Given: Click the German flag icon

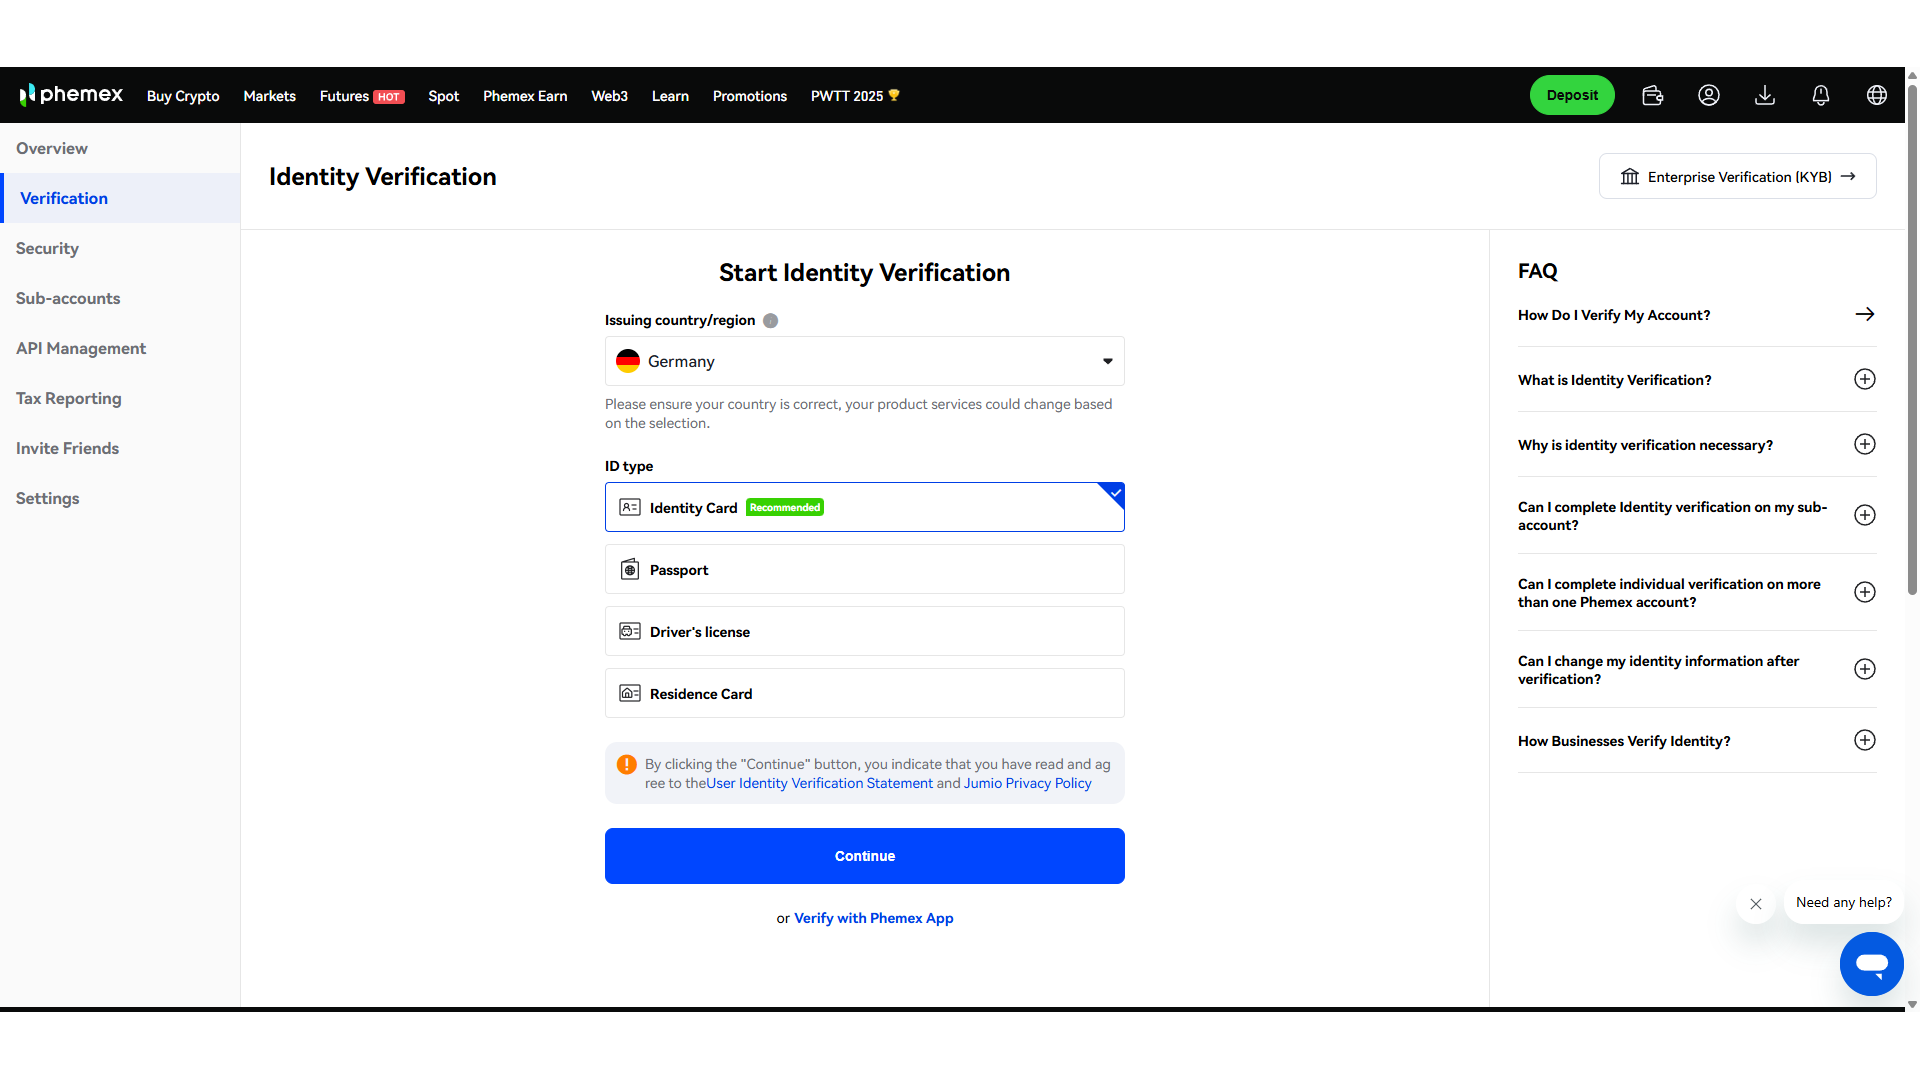Looking at the screenshot, I should [628, 361].
